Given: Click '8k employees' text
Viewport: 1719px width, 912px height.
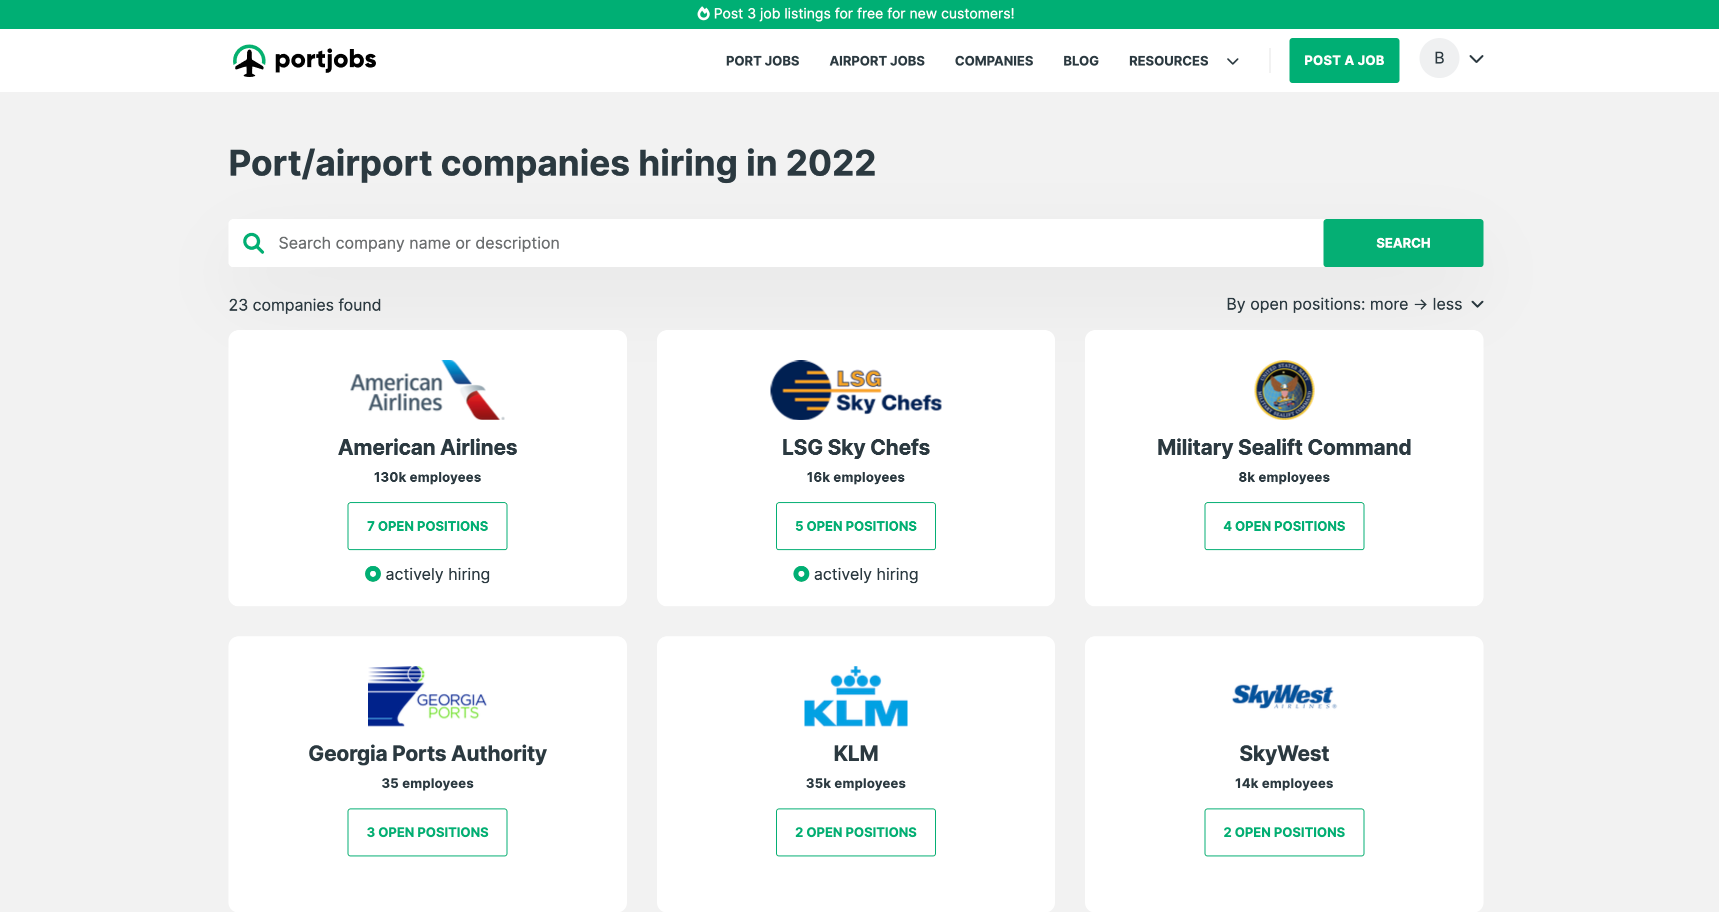Looking at the screenshot, I should click(x=1284, y=477).
